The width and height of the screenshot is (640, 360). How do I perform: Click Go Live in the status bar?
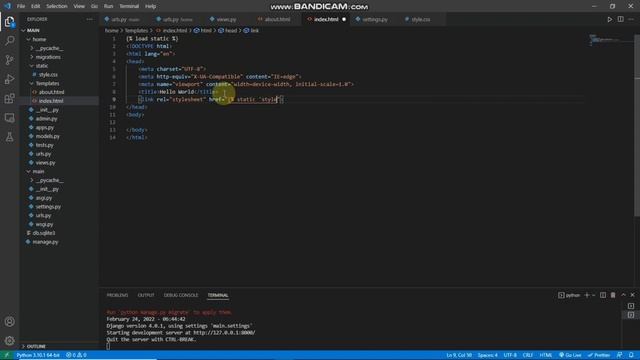coord(570,355)
